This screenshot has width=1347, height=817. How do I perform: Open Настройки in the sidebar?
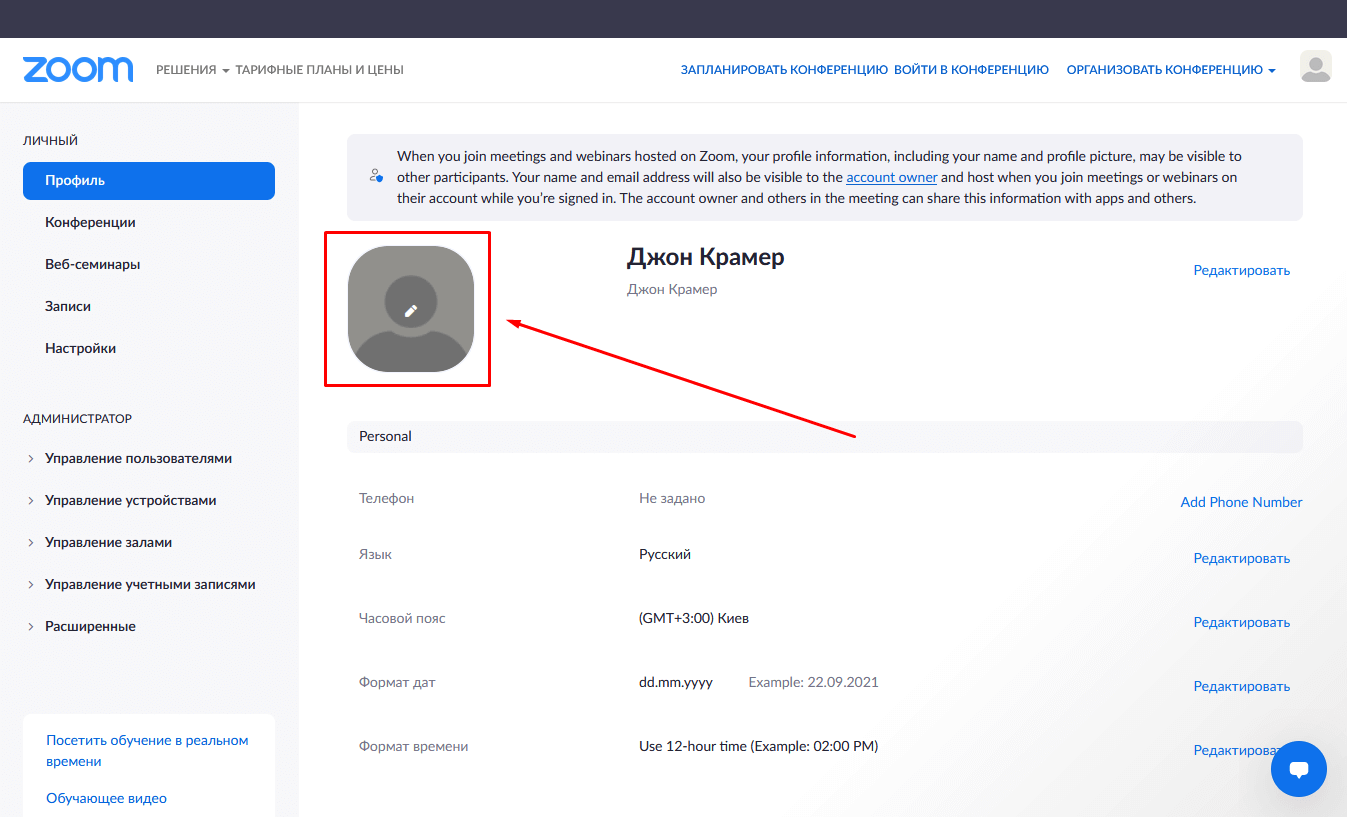pos(80,349)
